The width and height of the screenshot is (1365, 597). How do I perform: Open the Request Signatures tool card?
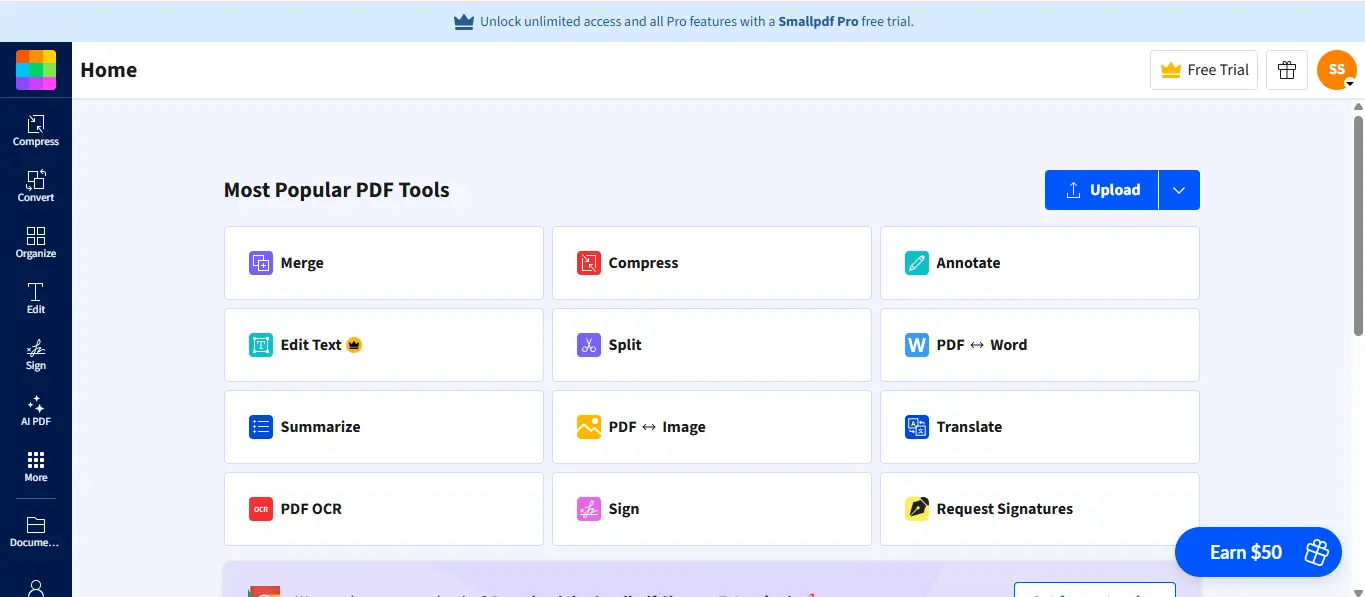pyautogui.click(x=1039, y=509)
